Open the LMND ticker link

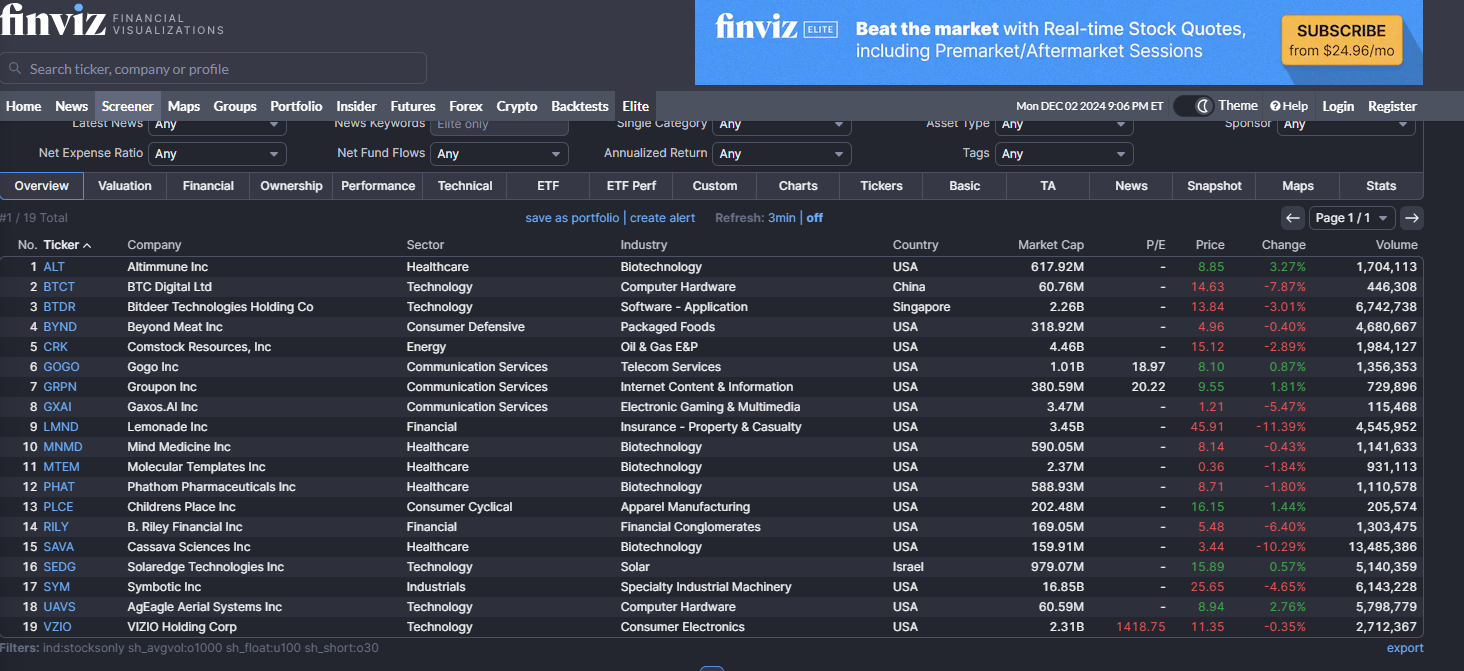pos(61,427)
